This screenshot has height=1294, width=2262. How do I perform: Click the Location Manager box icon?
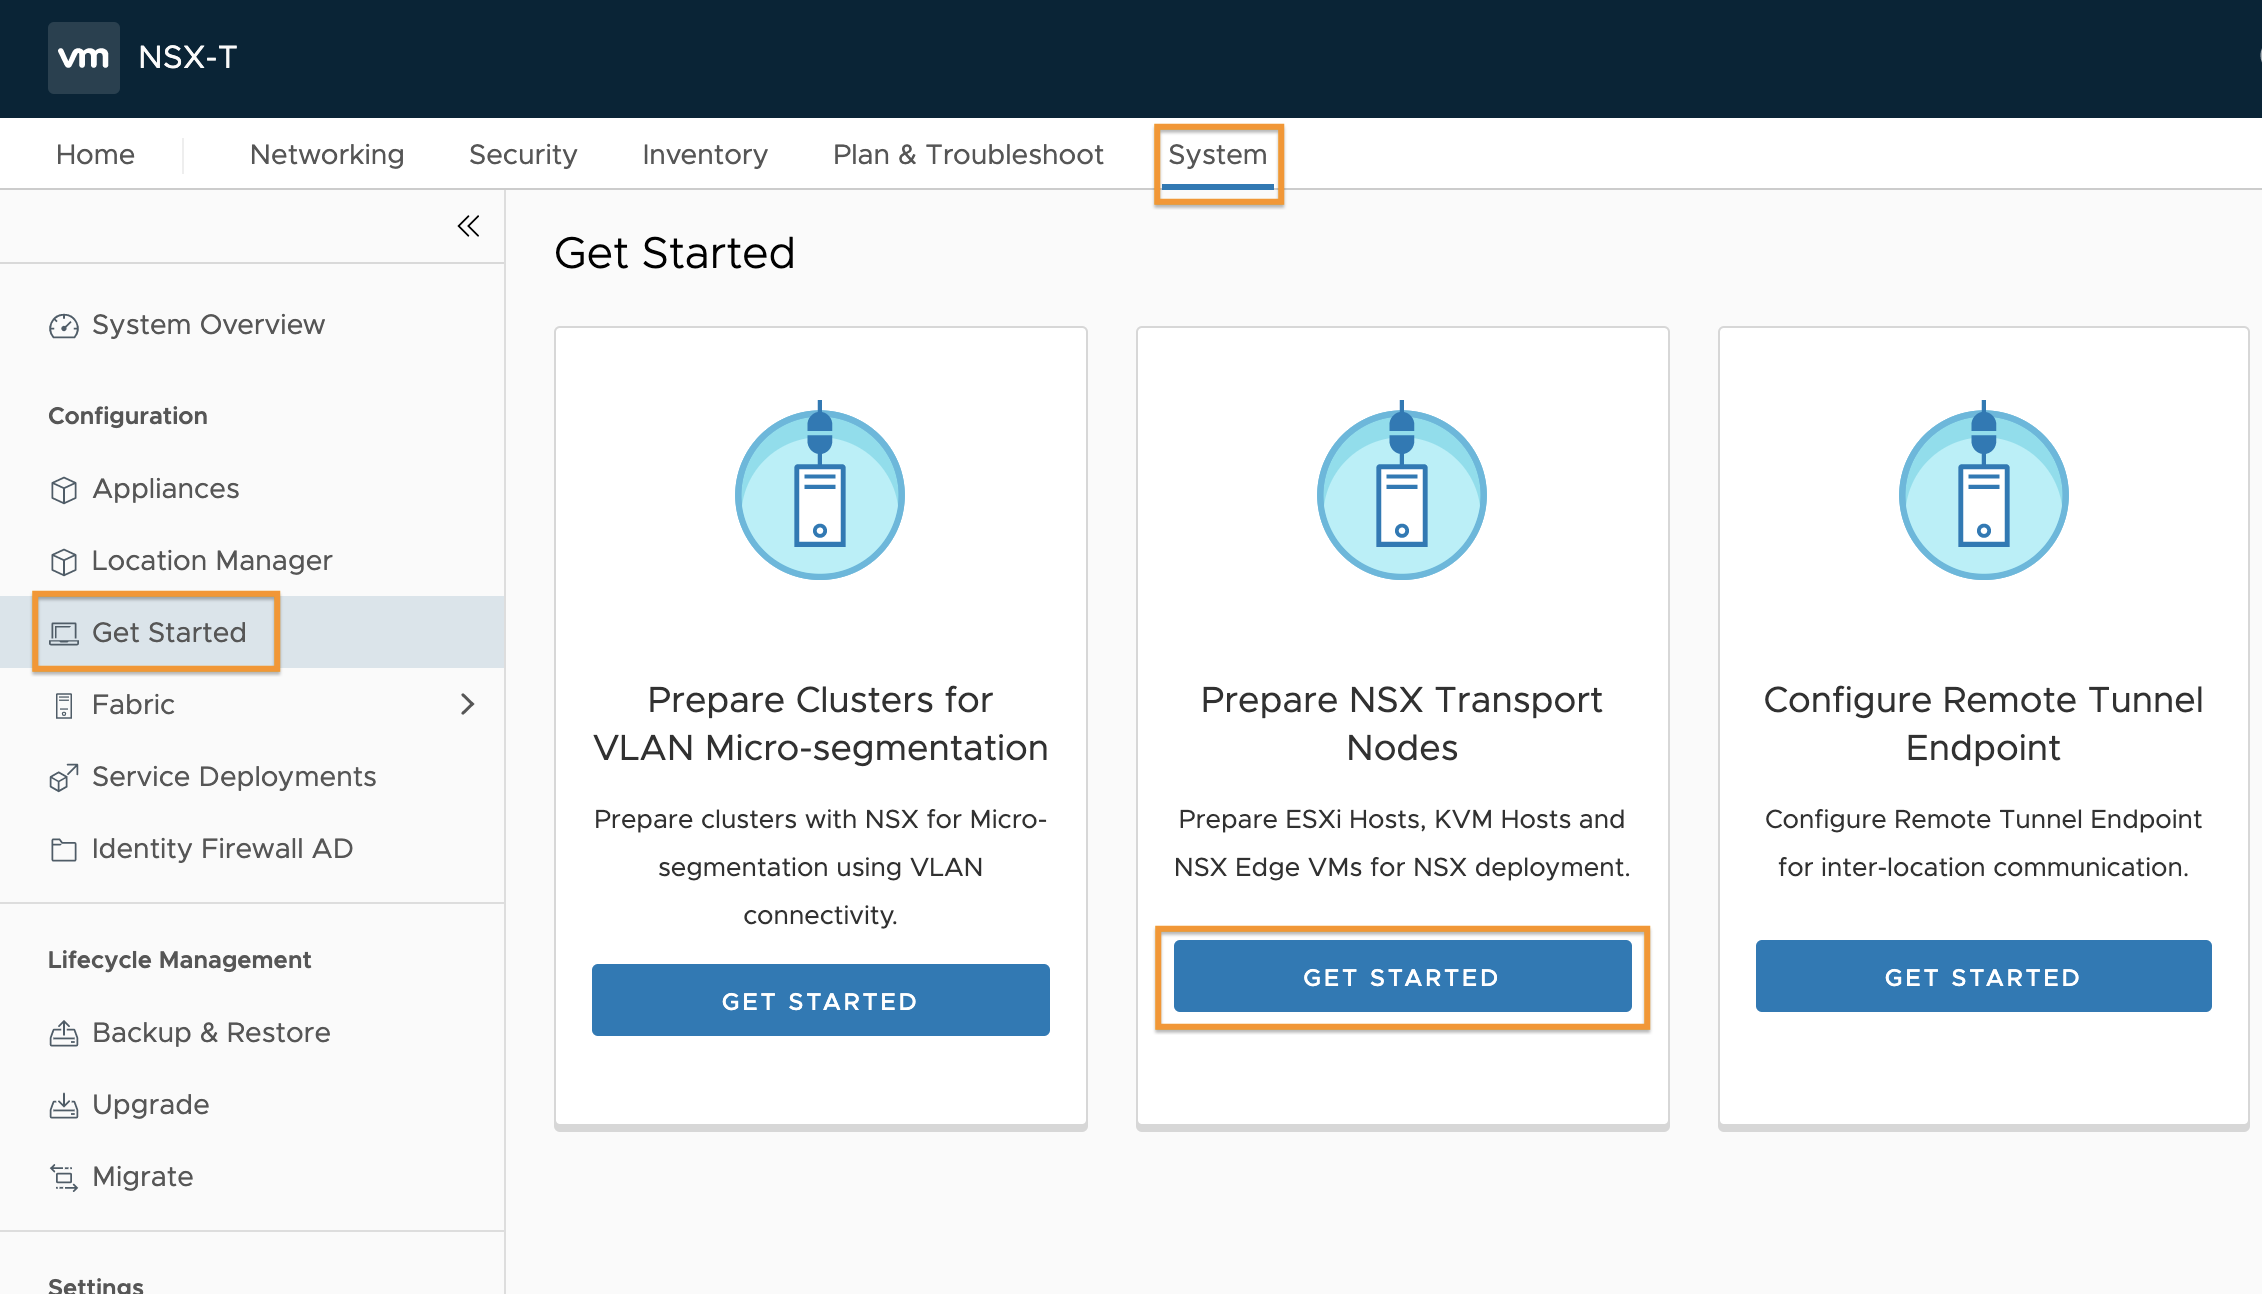point(64,562)
